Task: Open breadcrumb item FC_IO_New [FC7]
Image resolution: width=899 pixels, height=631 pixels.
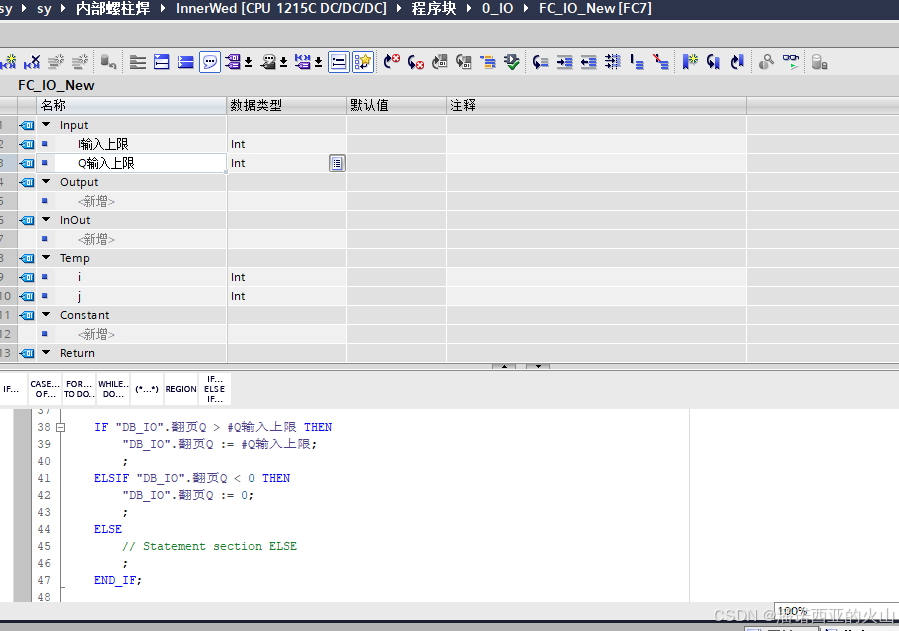Action: [x=595, y=9]
